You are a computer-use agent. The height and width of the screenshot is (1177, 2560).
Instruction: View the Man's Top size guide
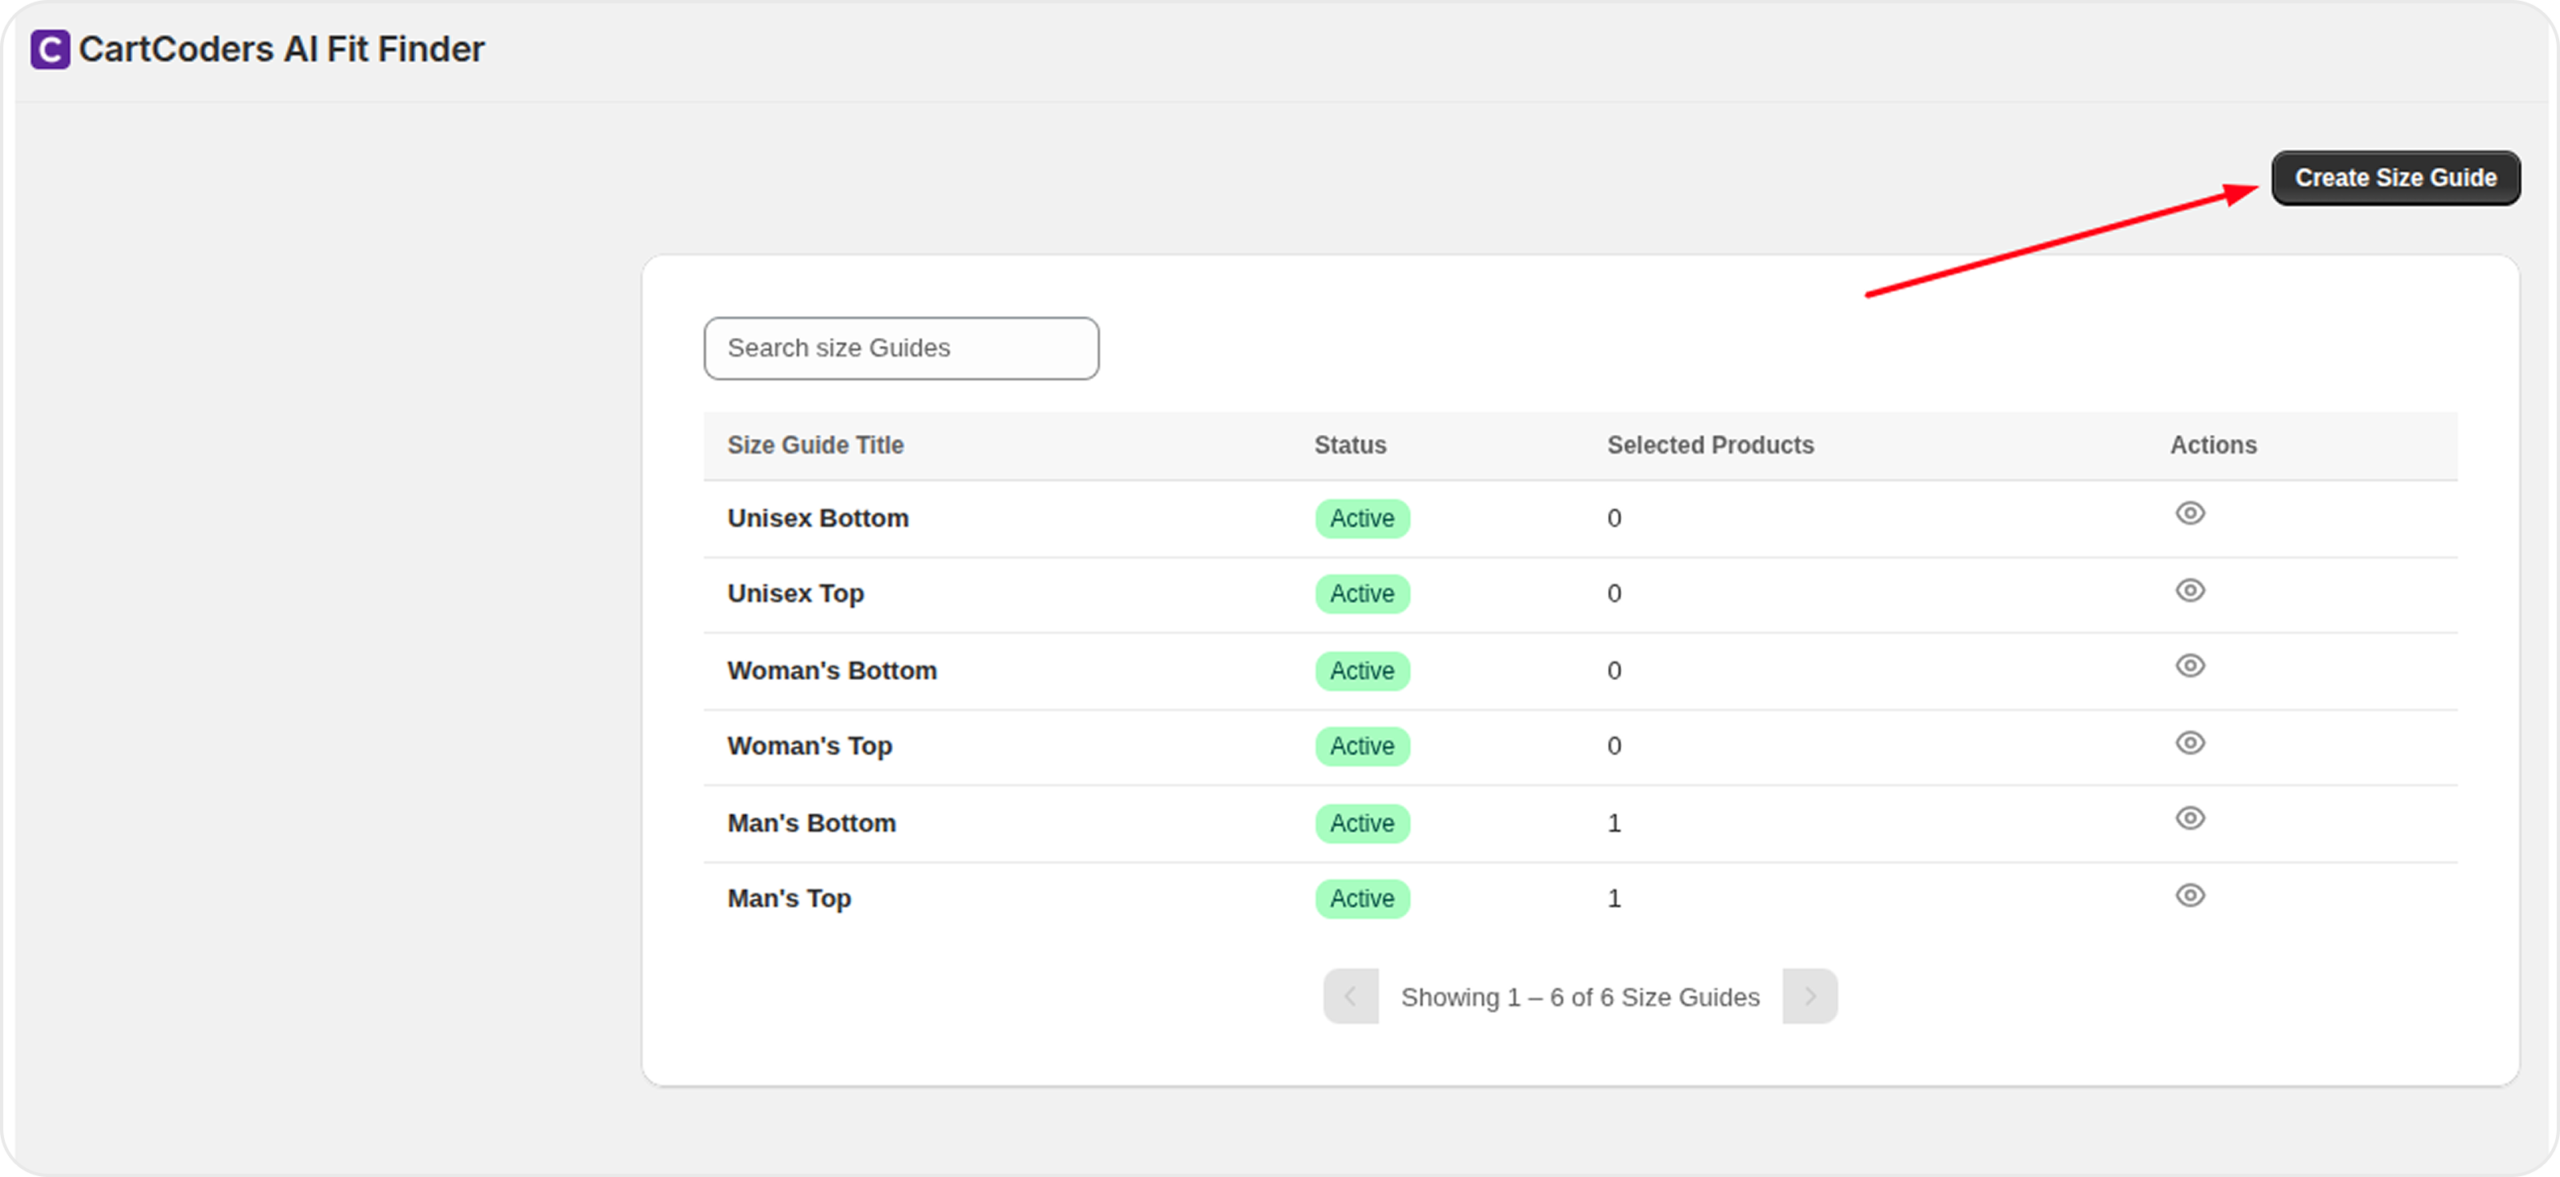(x=2189, y=895)
